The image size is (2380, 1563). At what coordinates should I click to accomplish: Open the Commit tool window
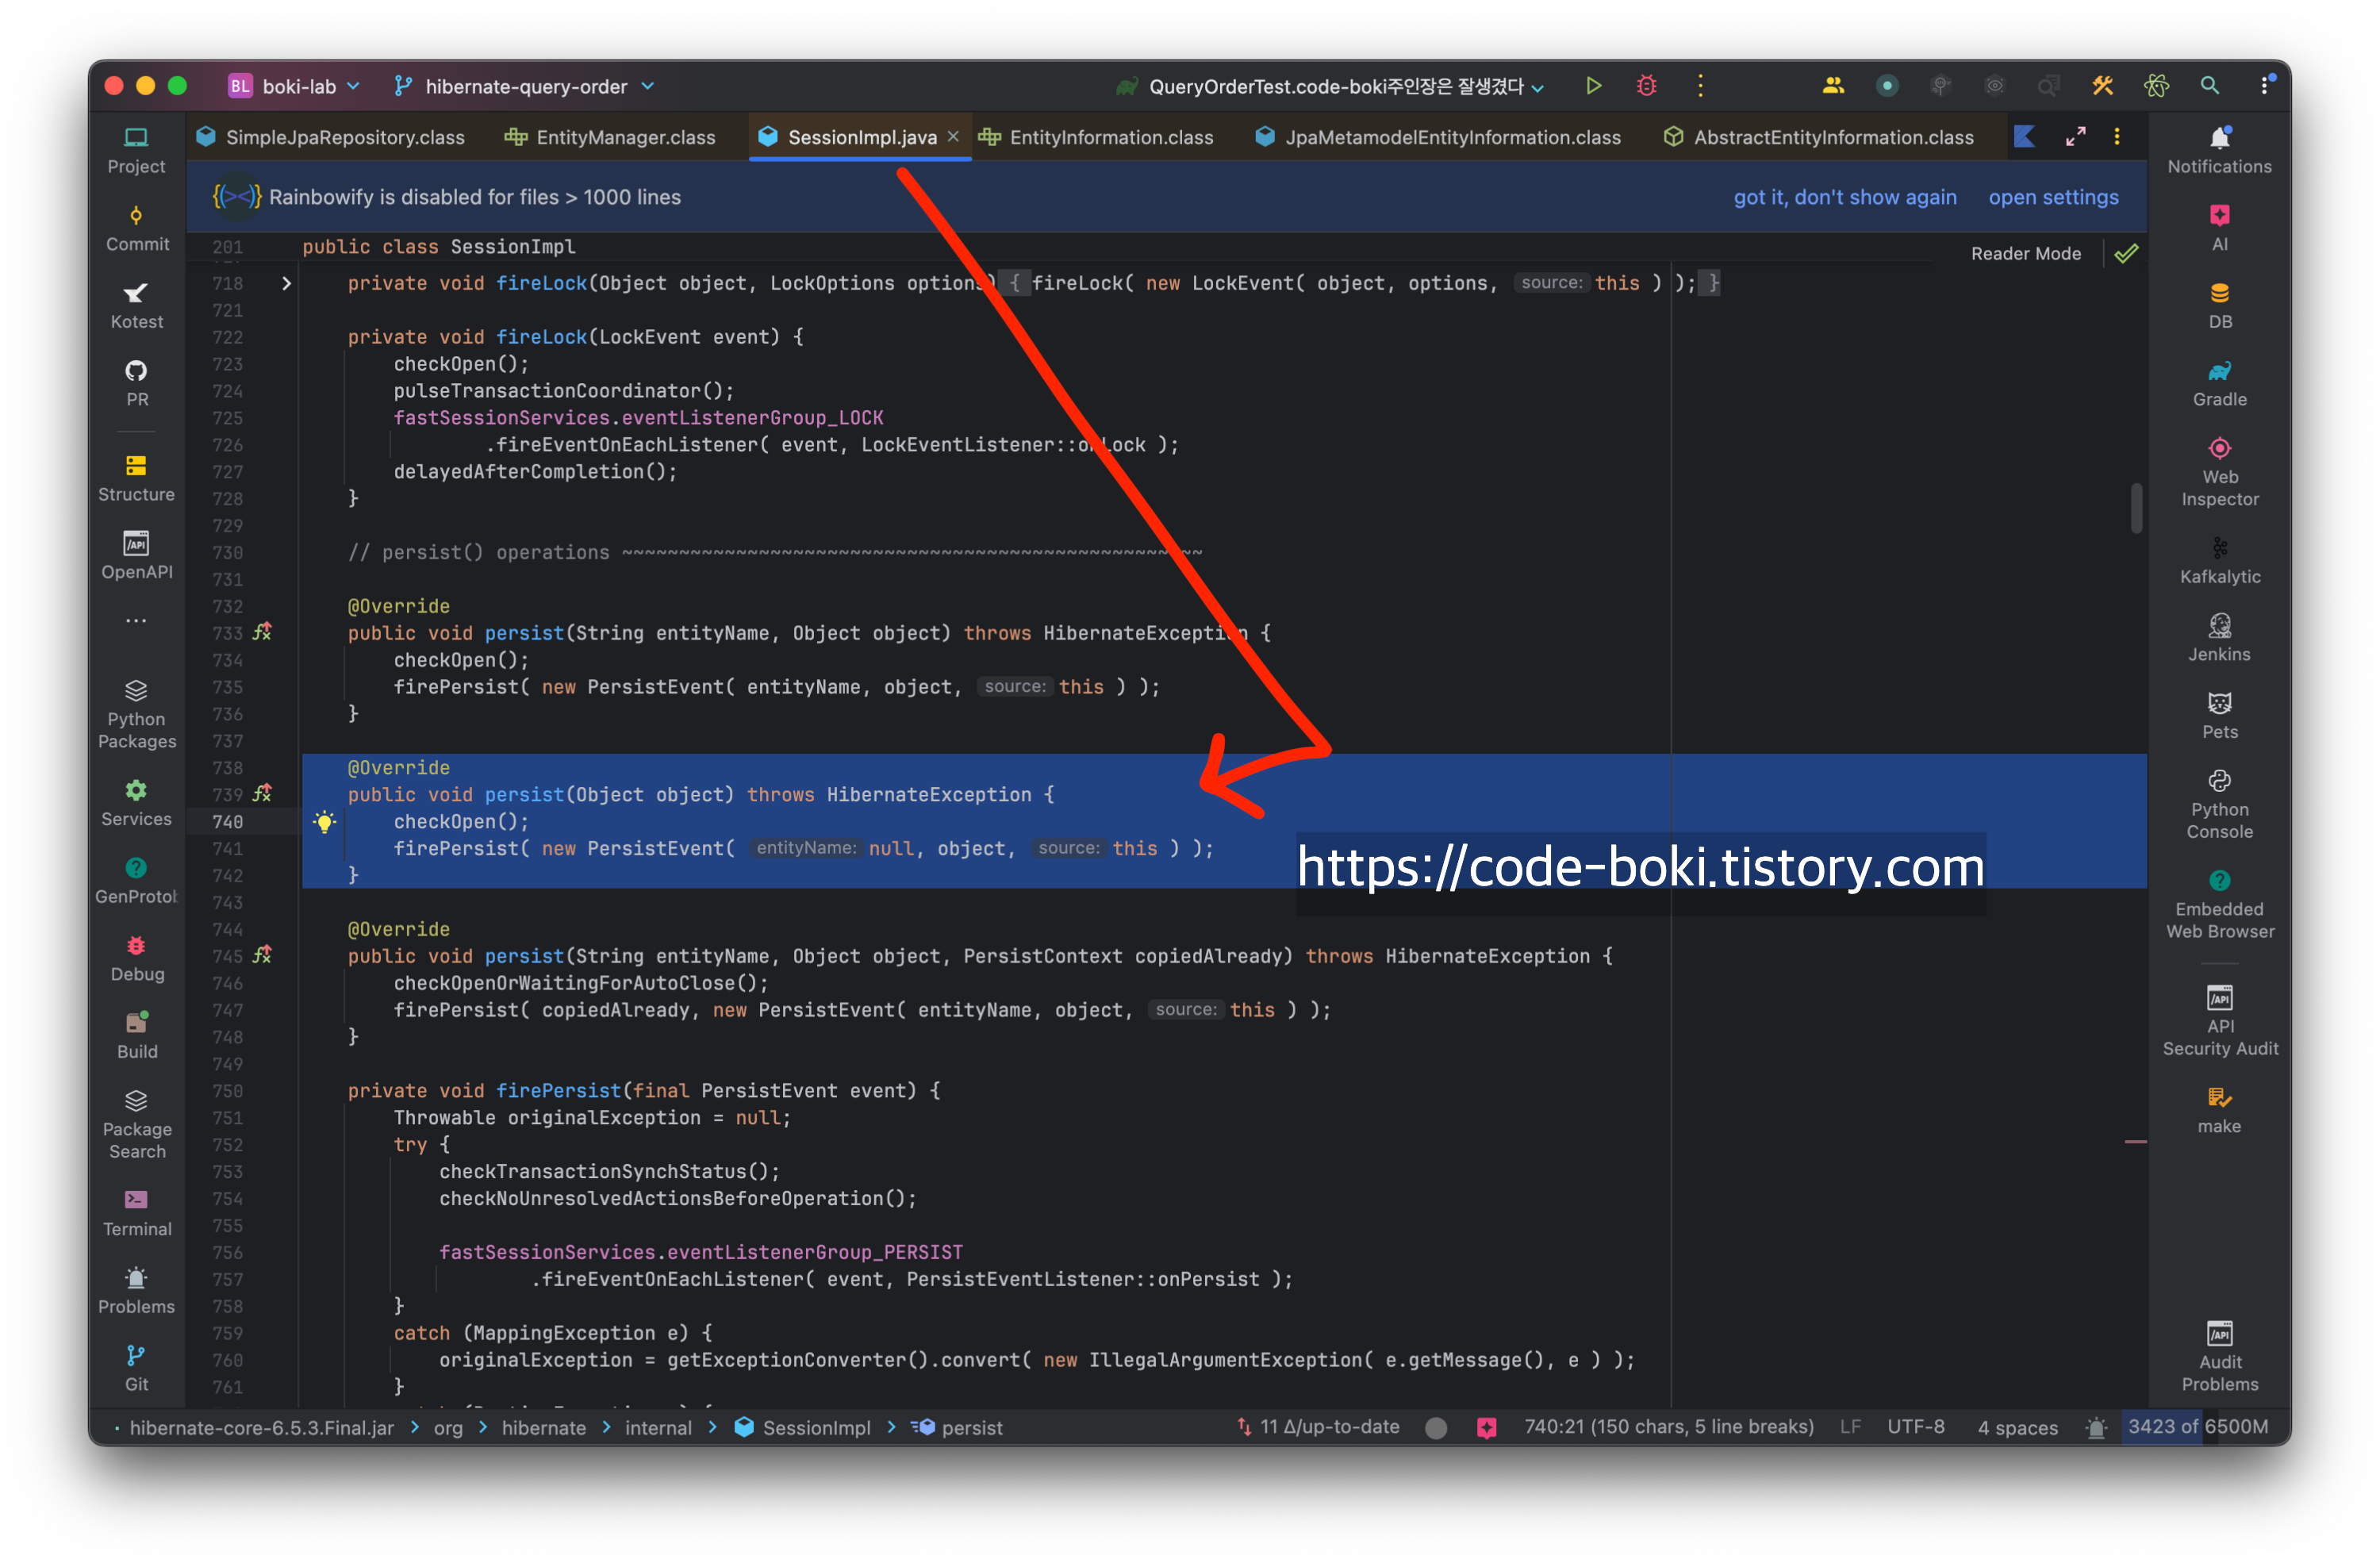(137, 227)
